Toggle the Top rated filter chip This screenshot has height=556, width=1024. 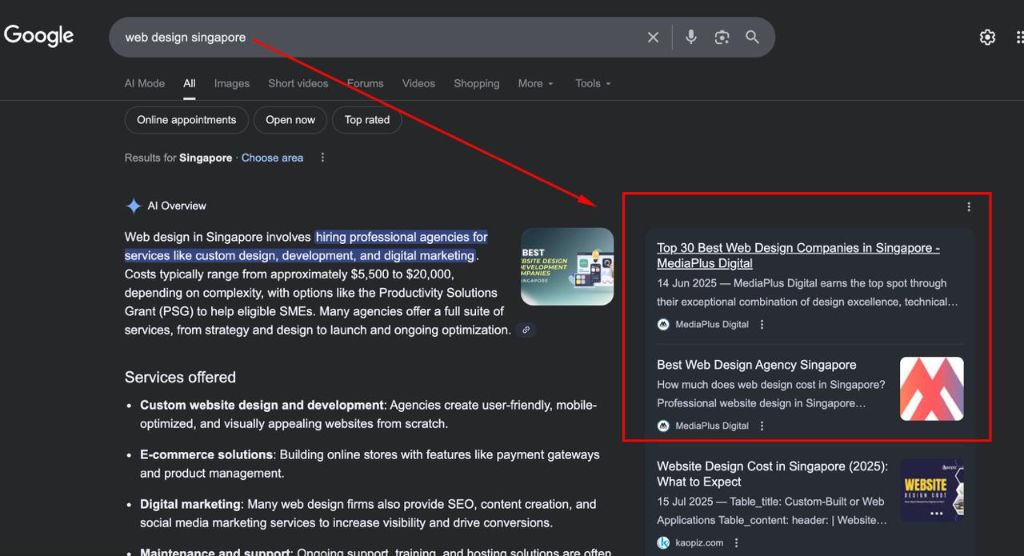coord(367,120)
